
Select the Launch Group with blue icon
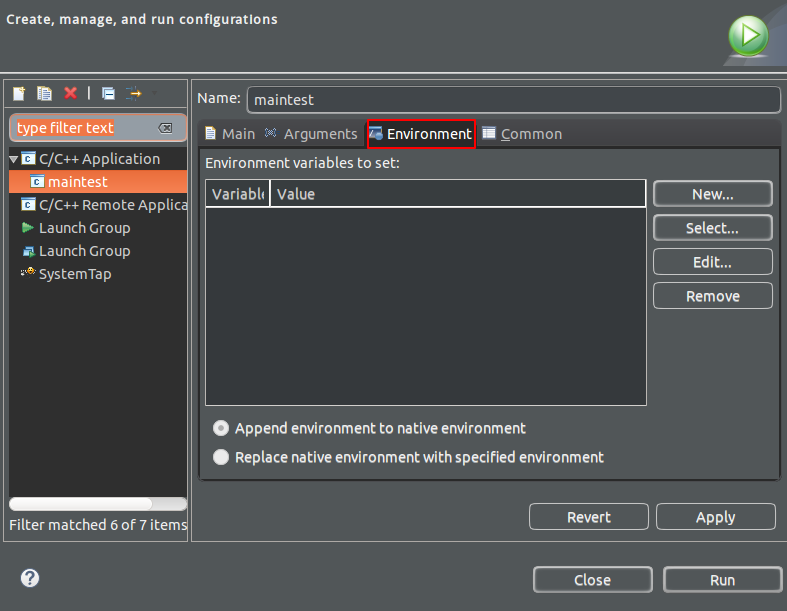pos(84,251)
